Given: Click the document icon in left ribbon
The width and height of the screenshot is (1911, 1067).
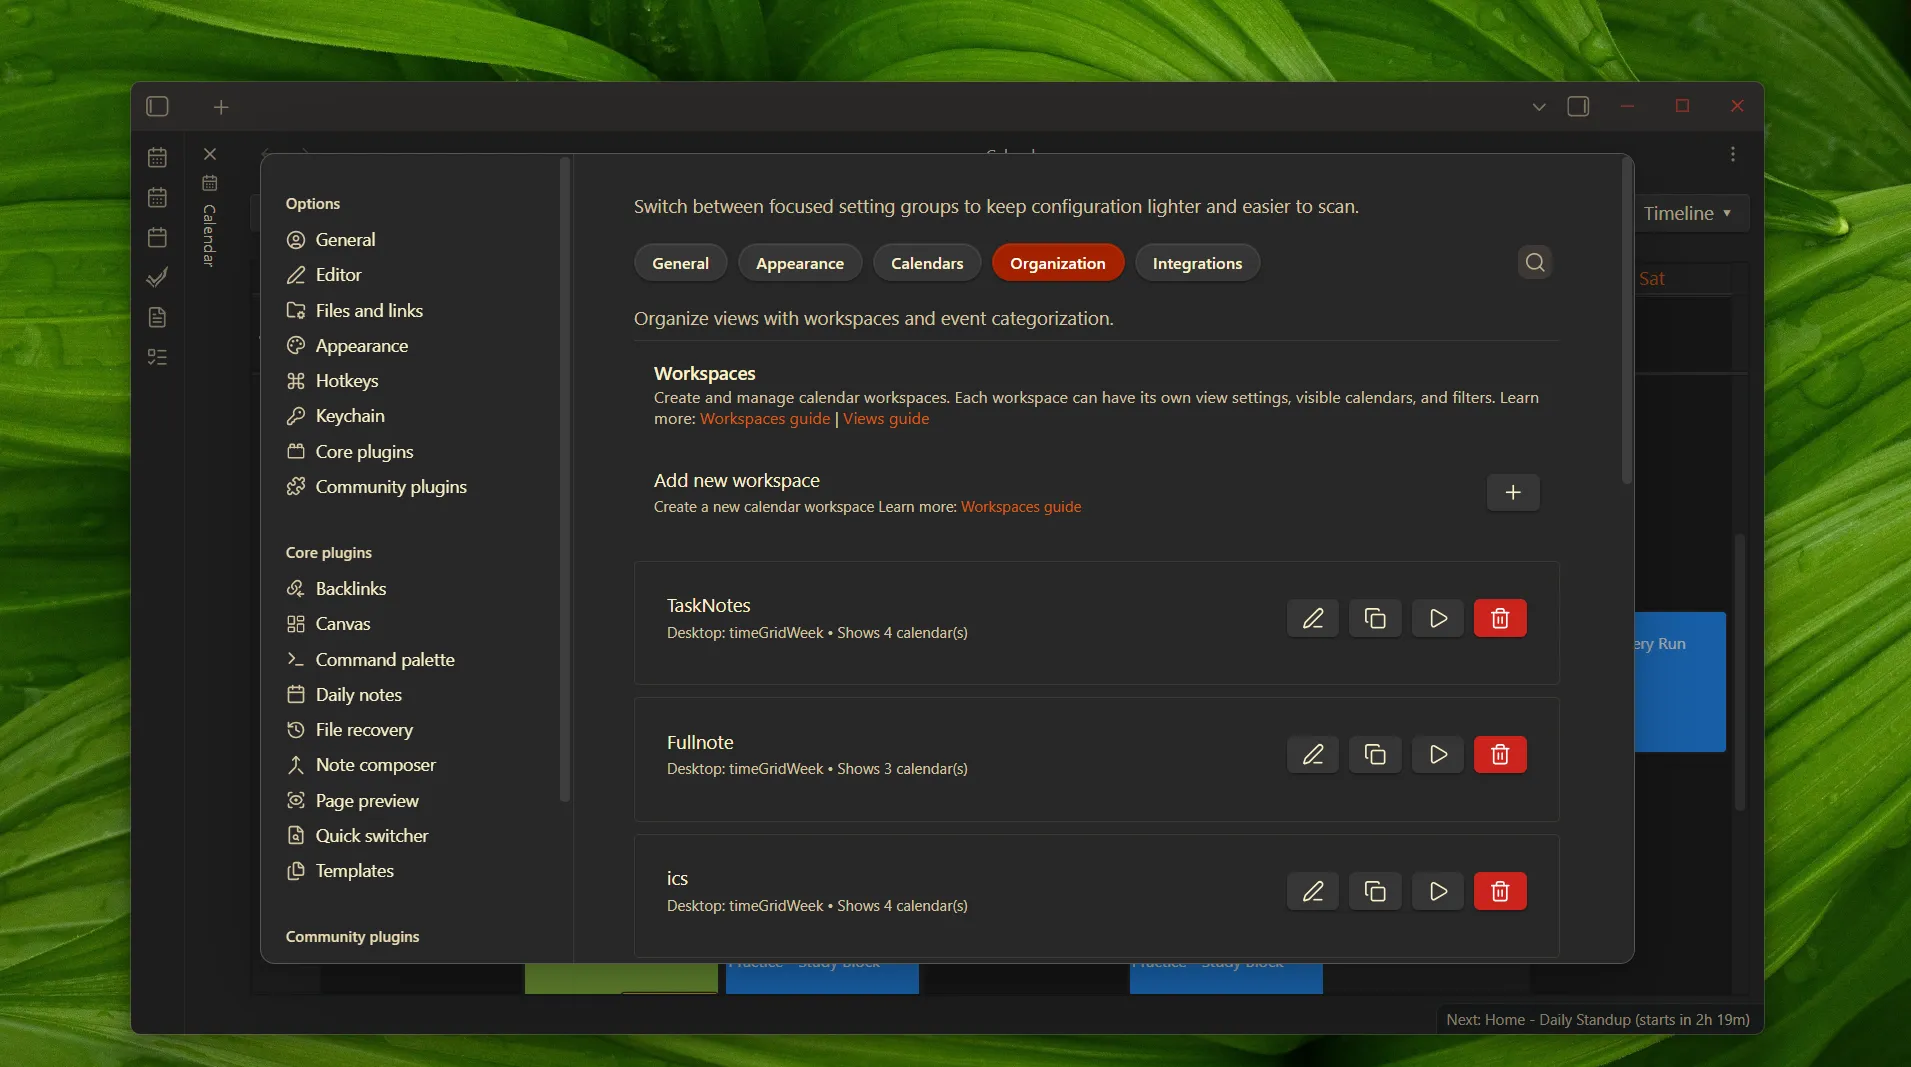Looking at the screenshot, I should (x=157, y=317).
